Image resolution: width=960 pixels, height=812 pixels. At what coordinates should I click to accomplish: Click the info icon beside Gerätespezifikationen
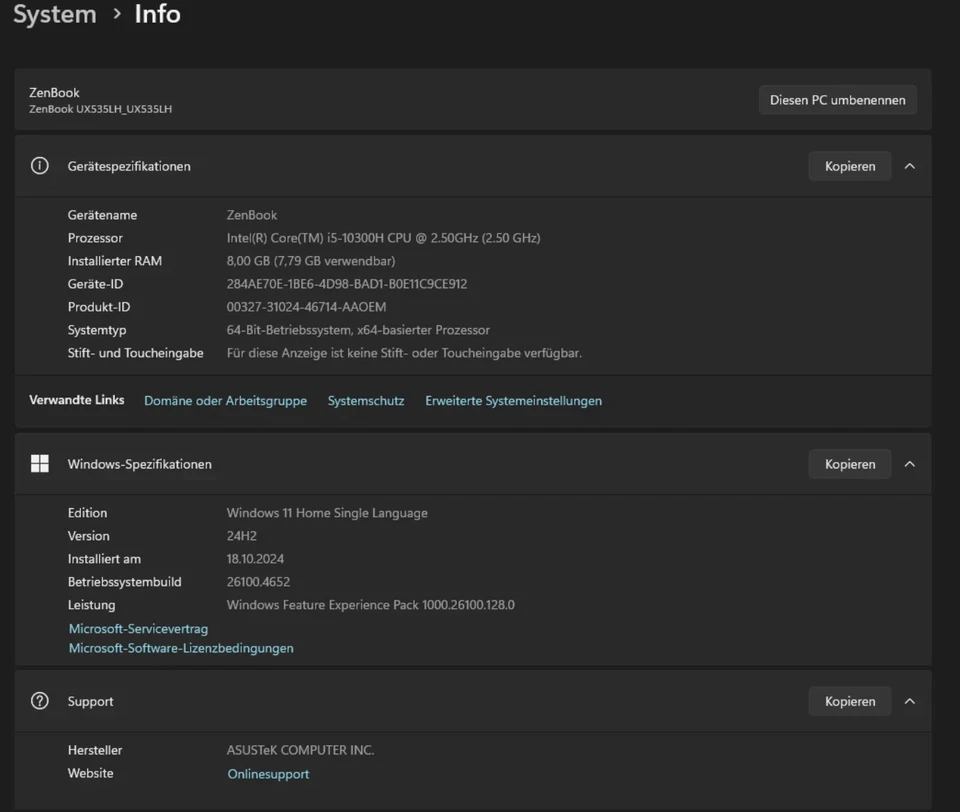[x=40, y=166]
